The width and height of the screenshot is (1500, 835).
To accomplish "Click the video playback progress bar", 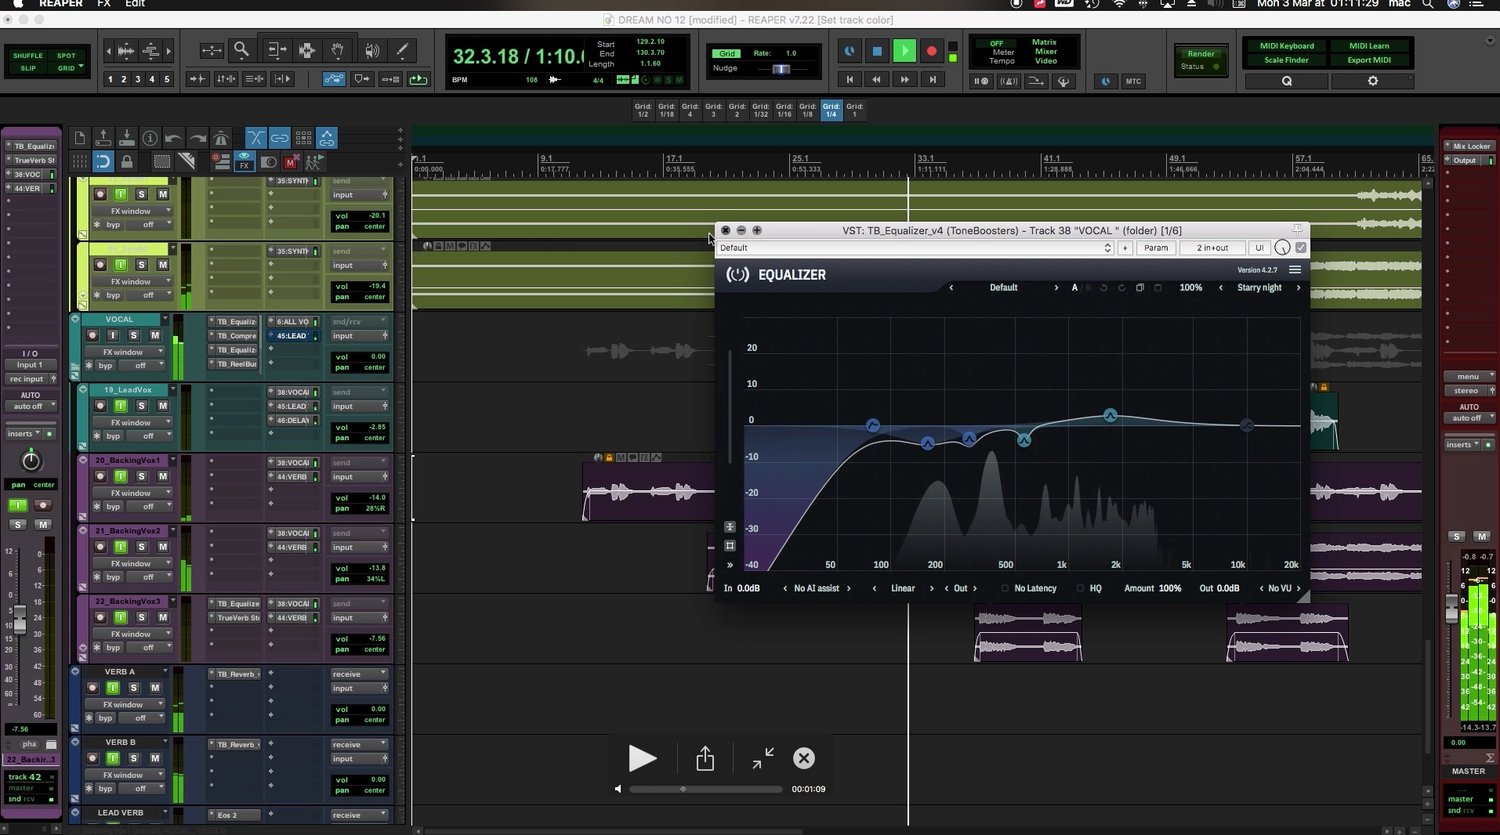I will pyautogui.click(x=706, y=789).
